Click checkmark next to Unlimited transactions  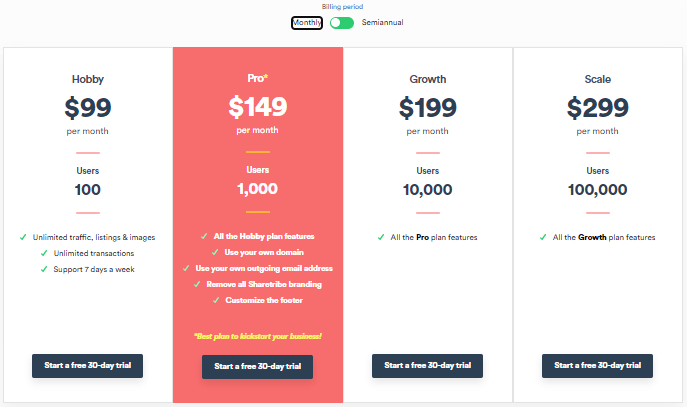[44, 253]
